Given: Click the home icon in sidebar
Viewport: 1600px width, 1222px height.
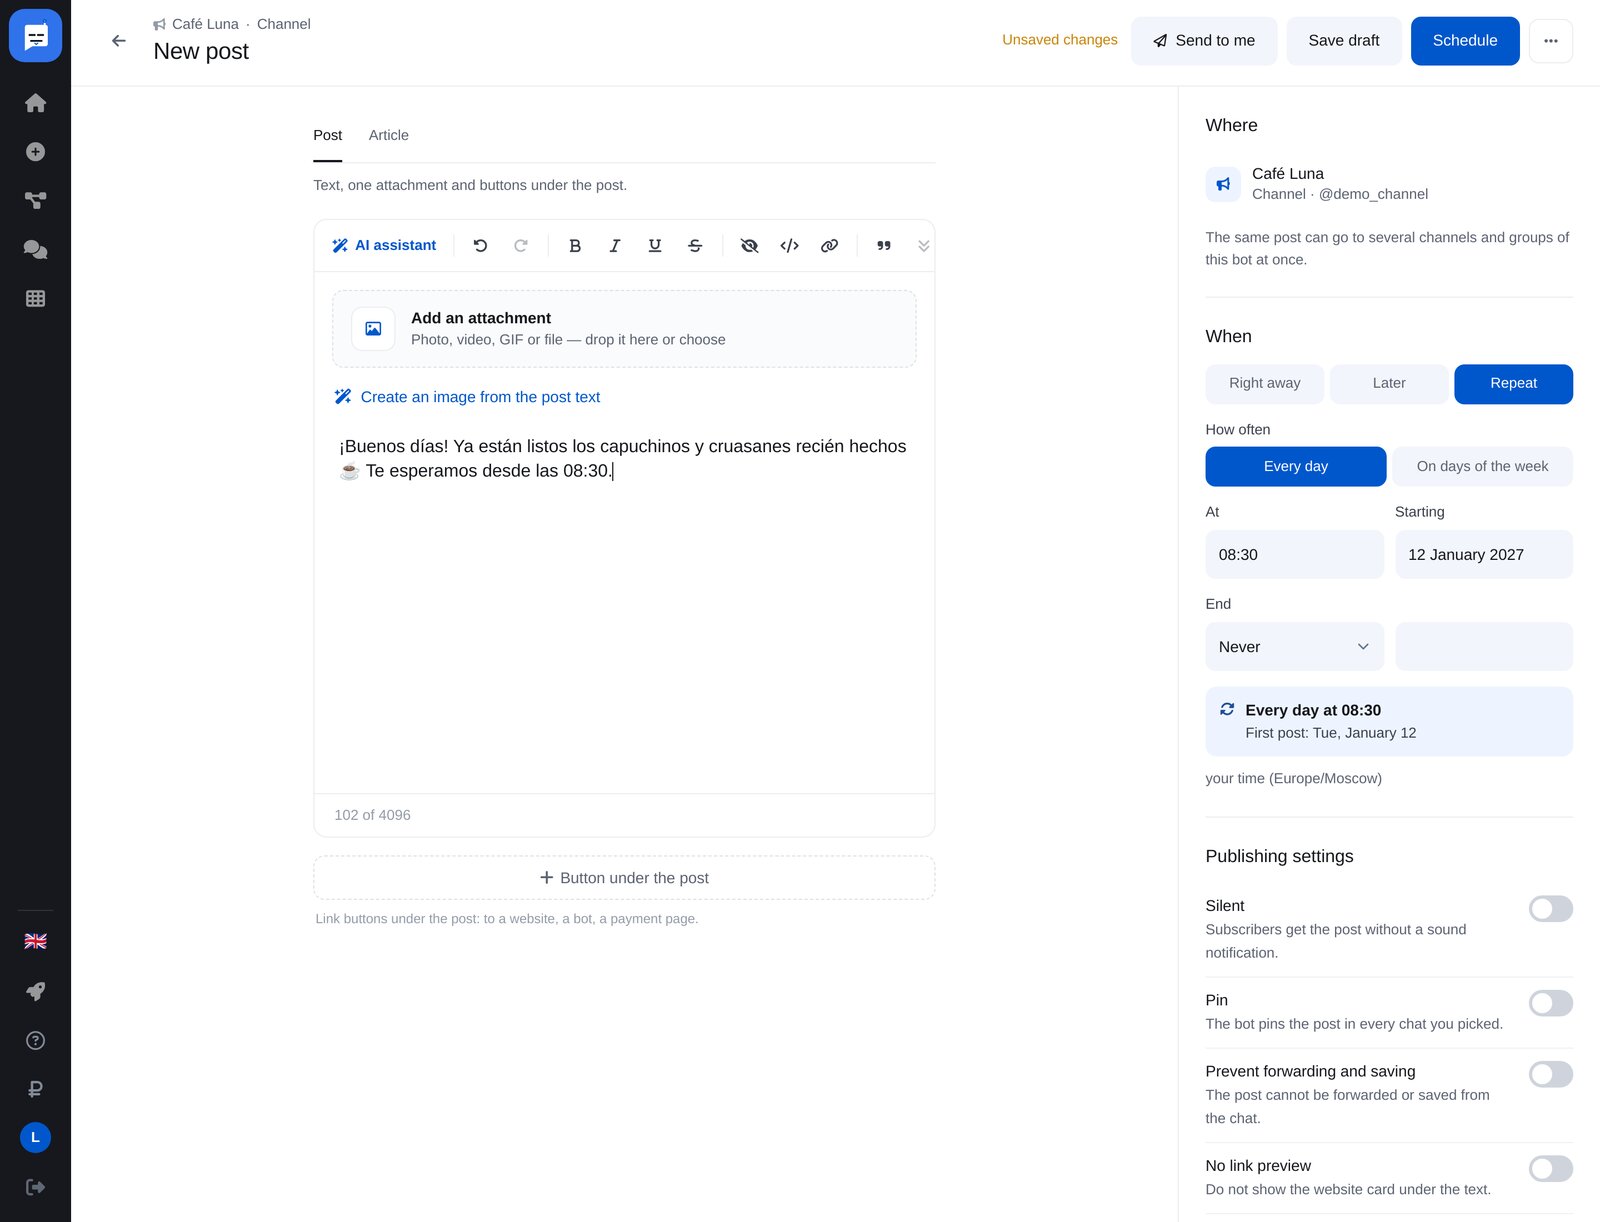Looking at the screenshot, I should pos(35,103).
